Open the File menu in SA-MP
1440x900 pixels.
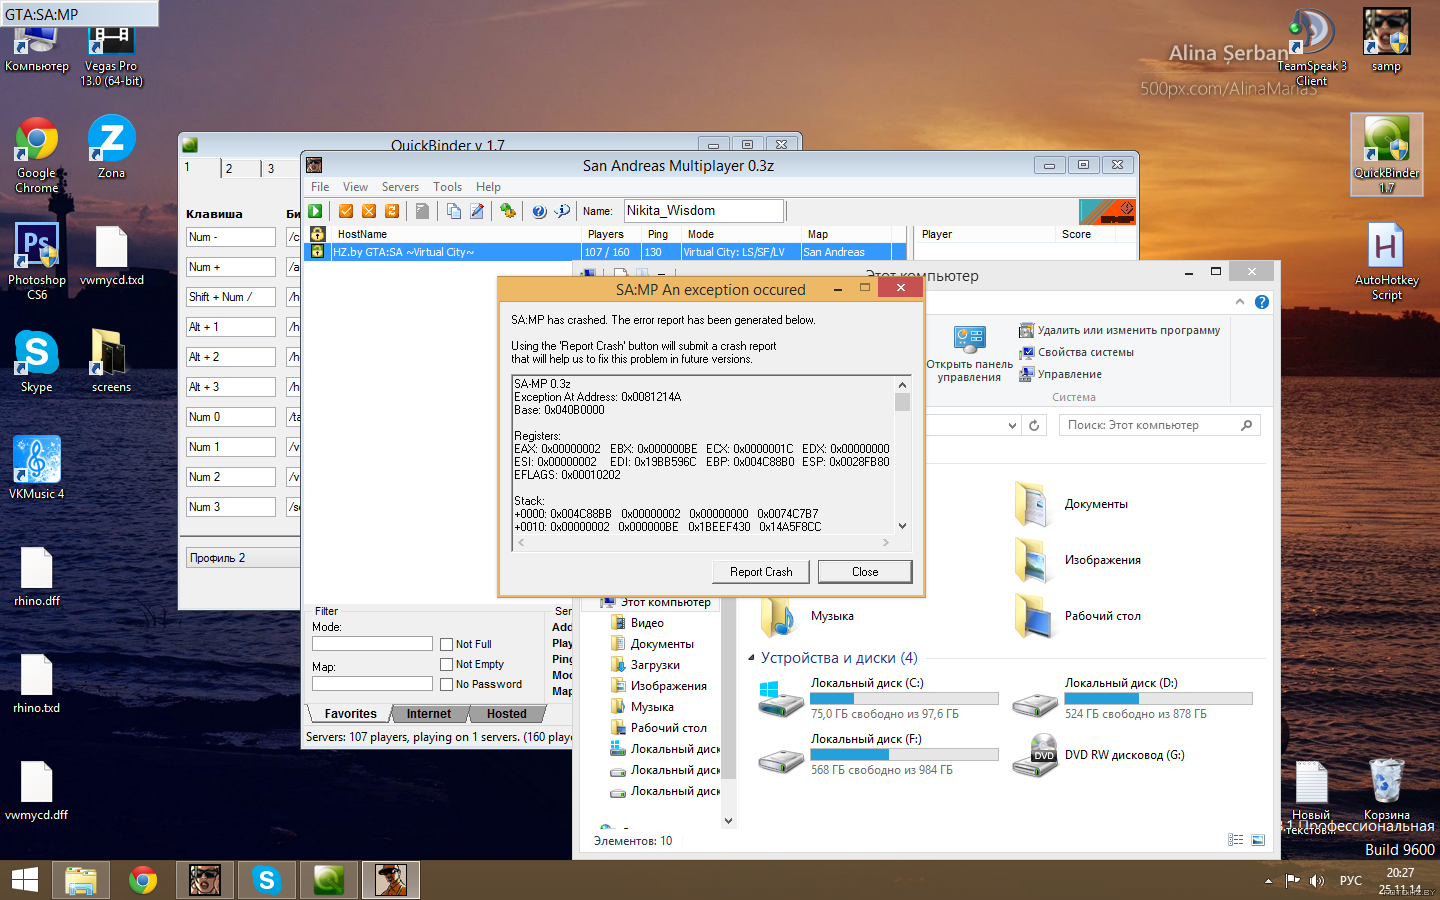click(x=320, y=187)
